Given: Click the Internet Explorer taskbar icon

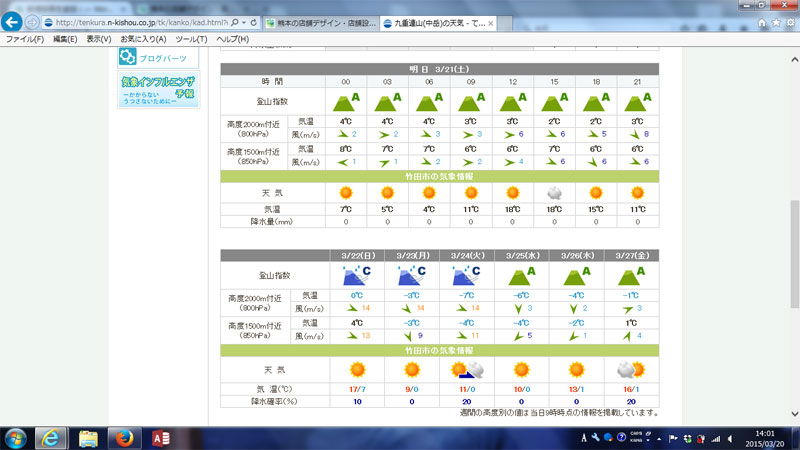Looking at the screenshot, I should point(51,438).
